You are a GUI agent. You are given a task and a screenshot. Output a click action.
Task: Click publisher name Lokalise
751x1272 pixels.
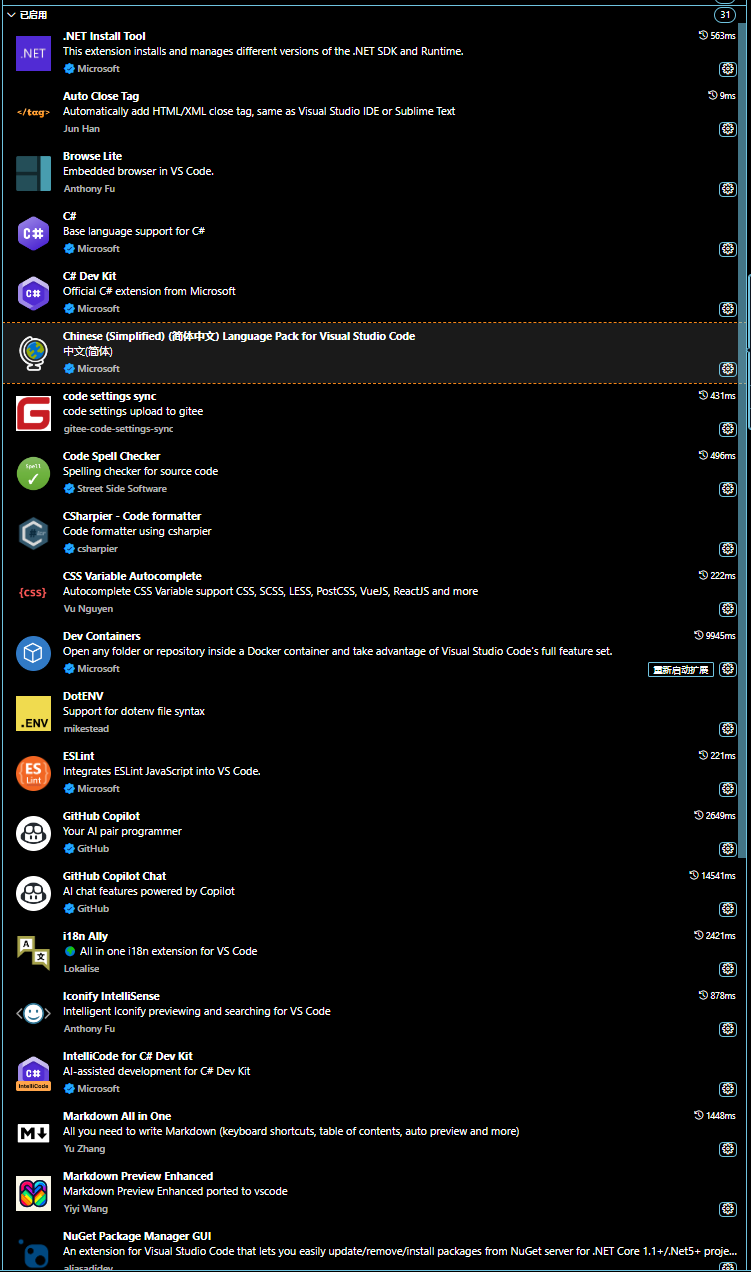coord(81,969)
